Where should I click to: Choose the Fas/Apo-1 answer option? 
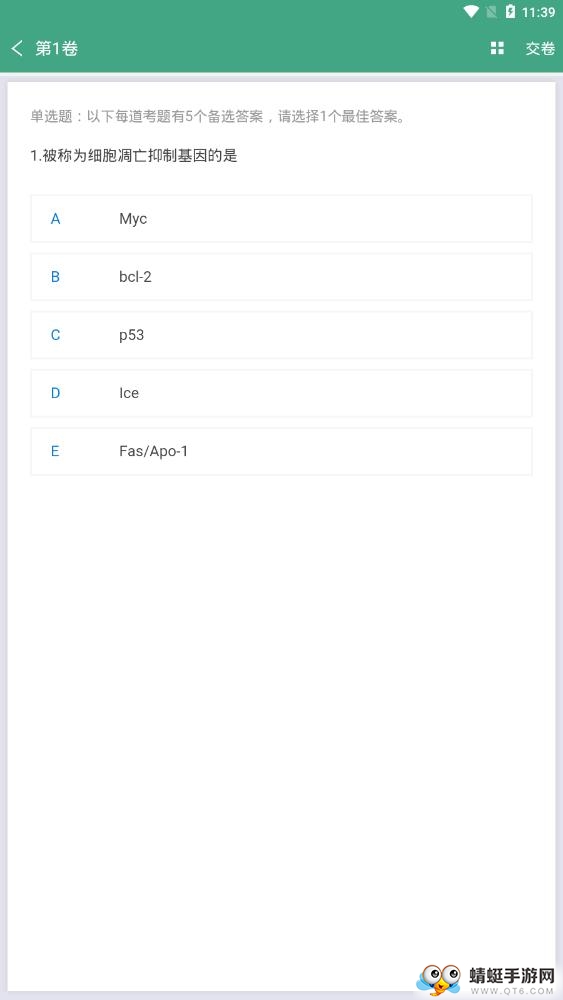click(281, 452)
